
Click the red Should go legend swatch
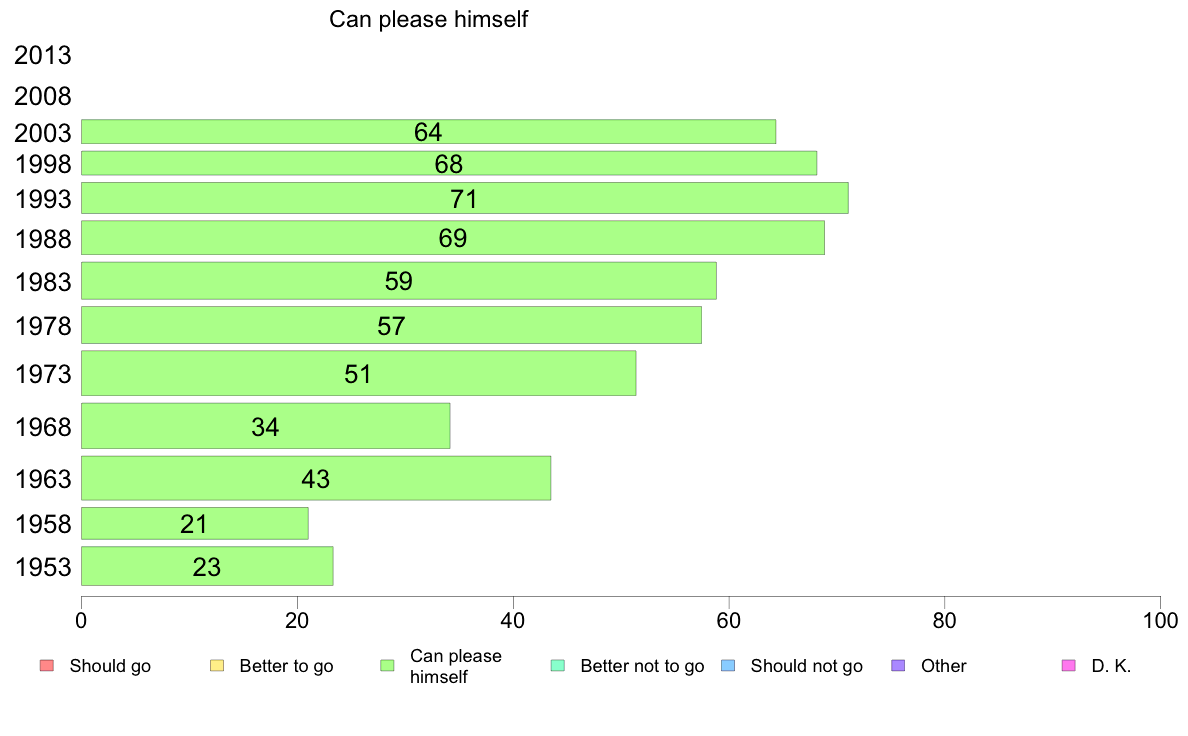[46, 666]
